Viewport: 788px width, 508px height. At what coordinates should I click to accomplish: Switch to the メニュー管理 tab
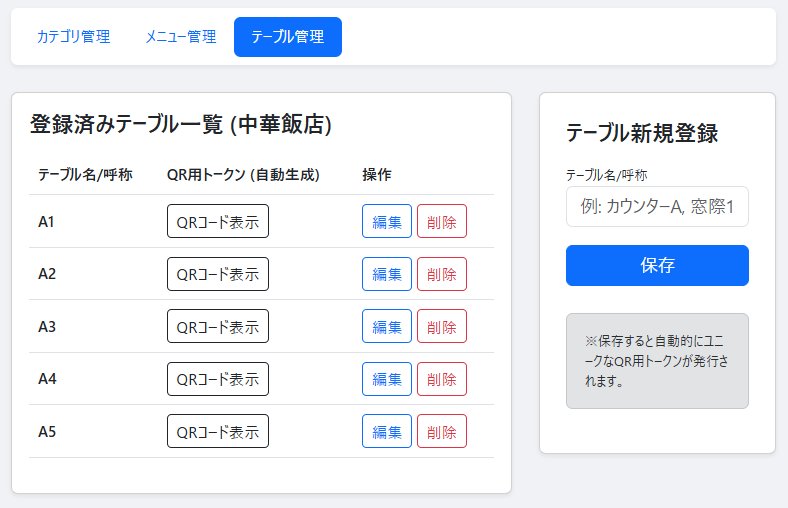point(180,37)
